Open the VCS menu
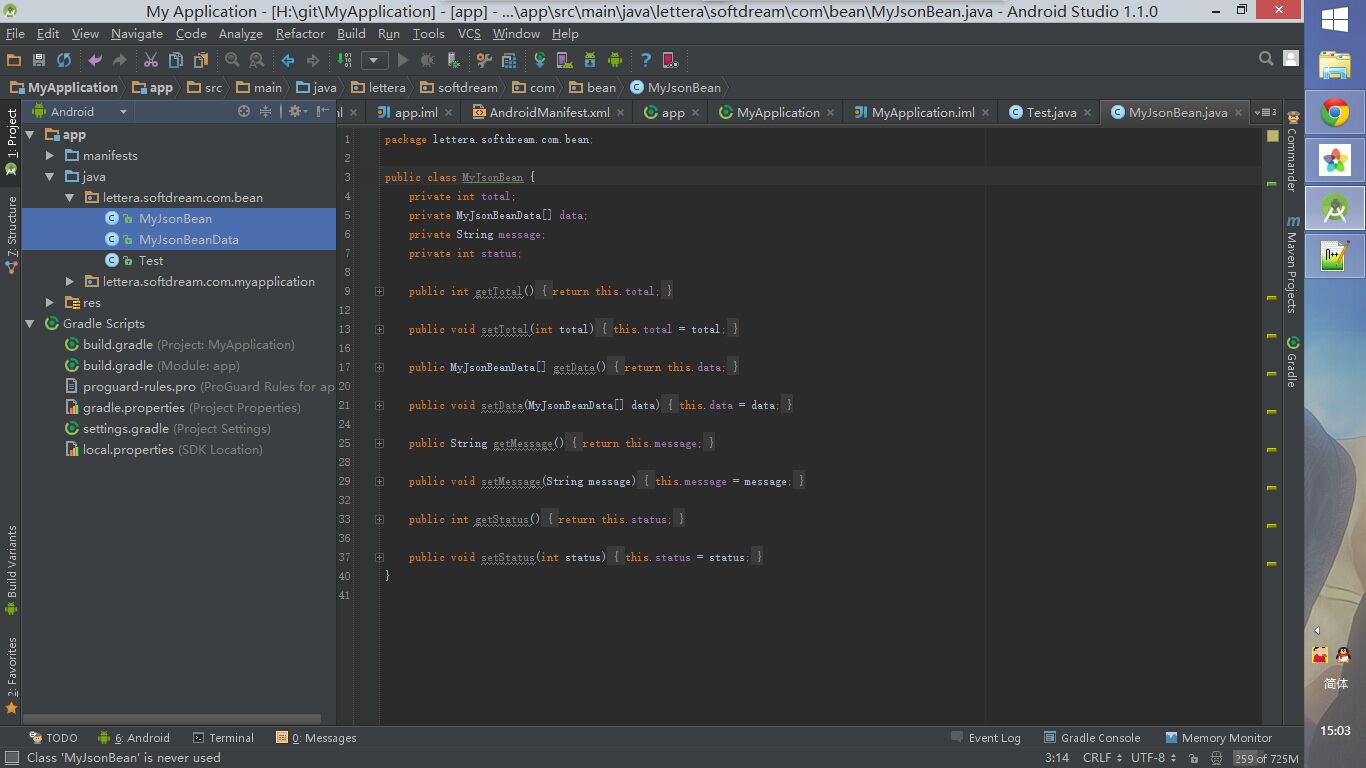The height and width of the screenshot is (768, 1366). click(x=469, y=34)
